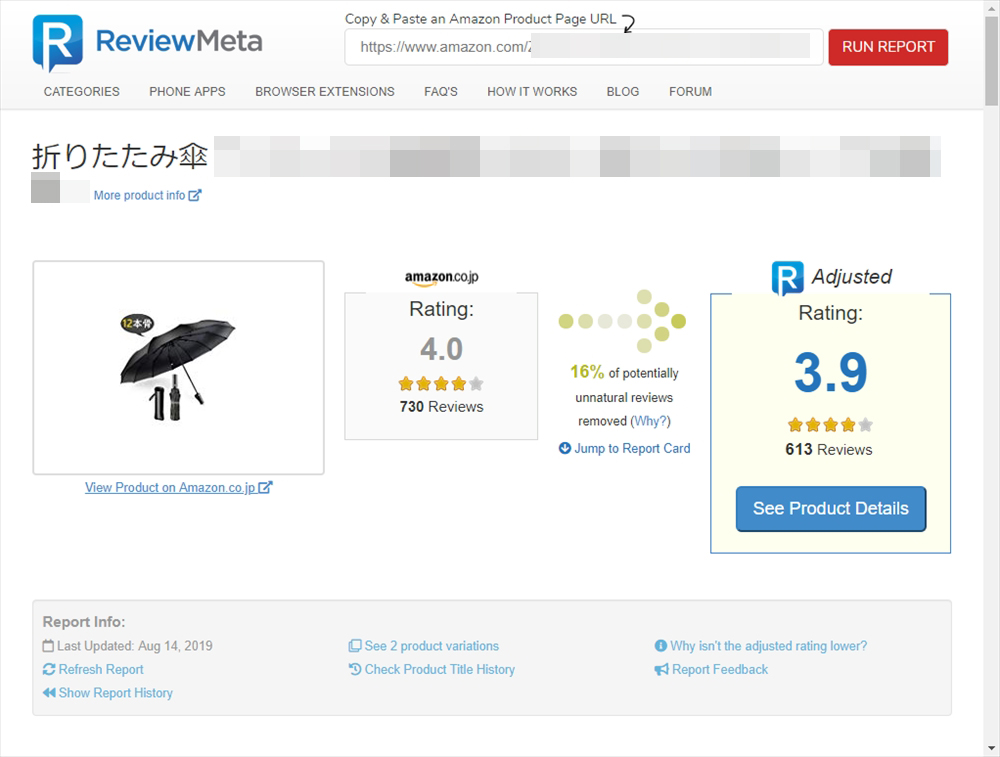Viewport: 1000px width, 757px height.
Task: Click the 613 Reviews text
Action: 828,450
